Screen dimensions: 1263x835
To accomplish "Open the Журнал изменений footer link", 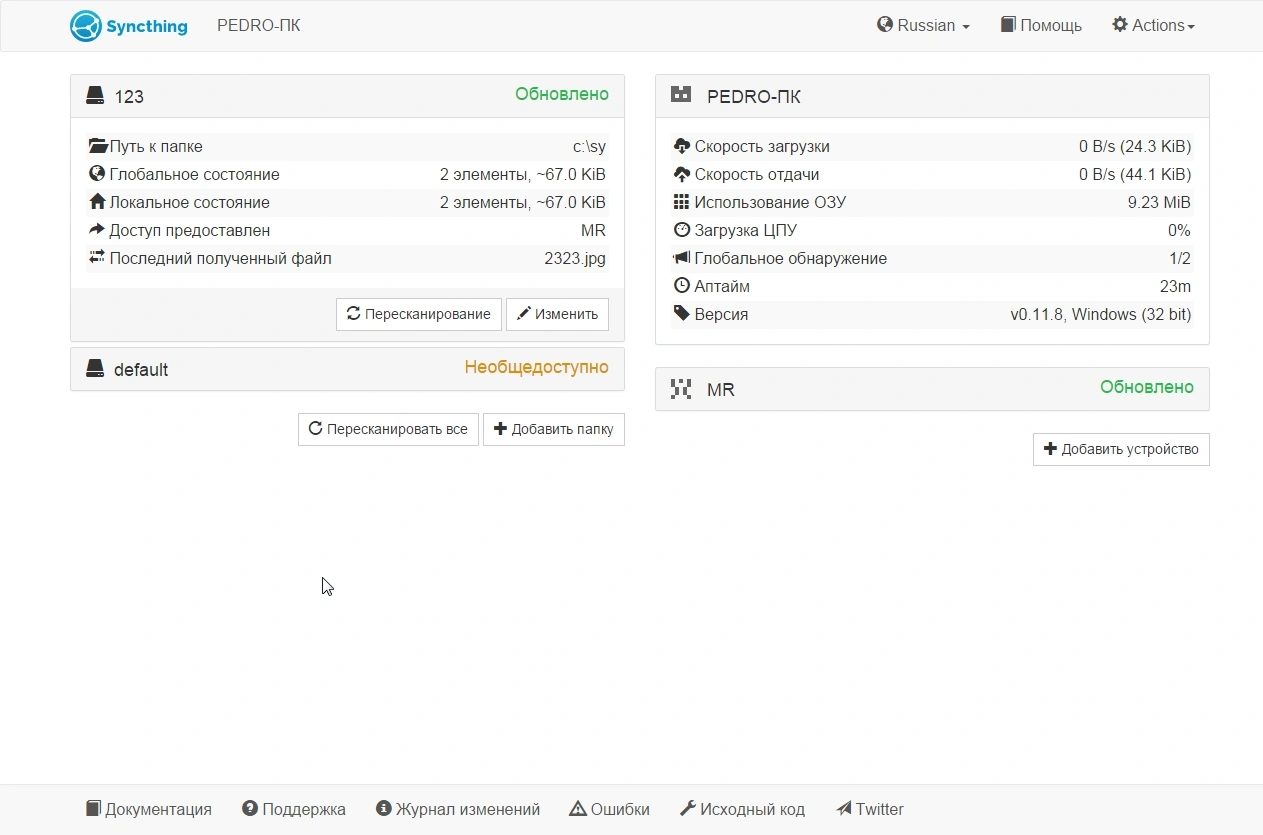I will click(458, 809).
